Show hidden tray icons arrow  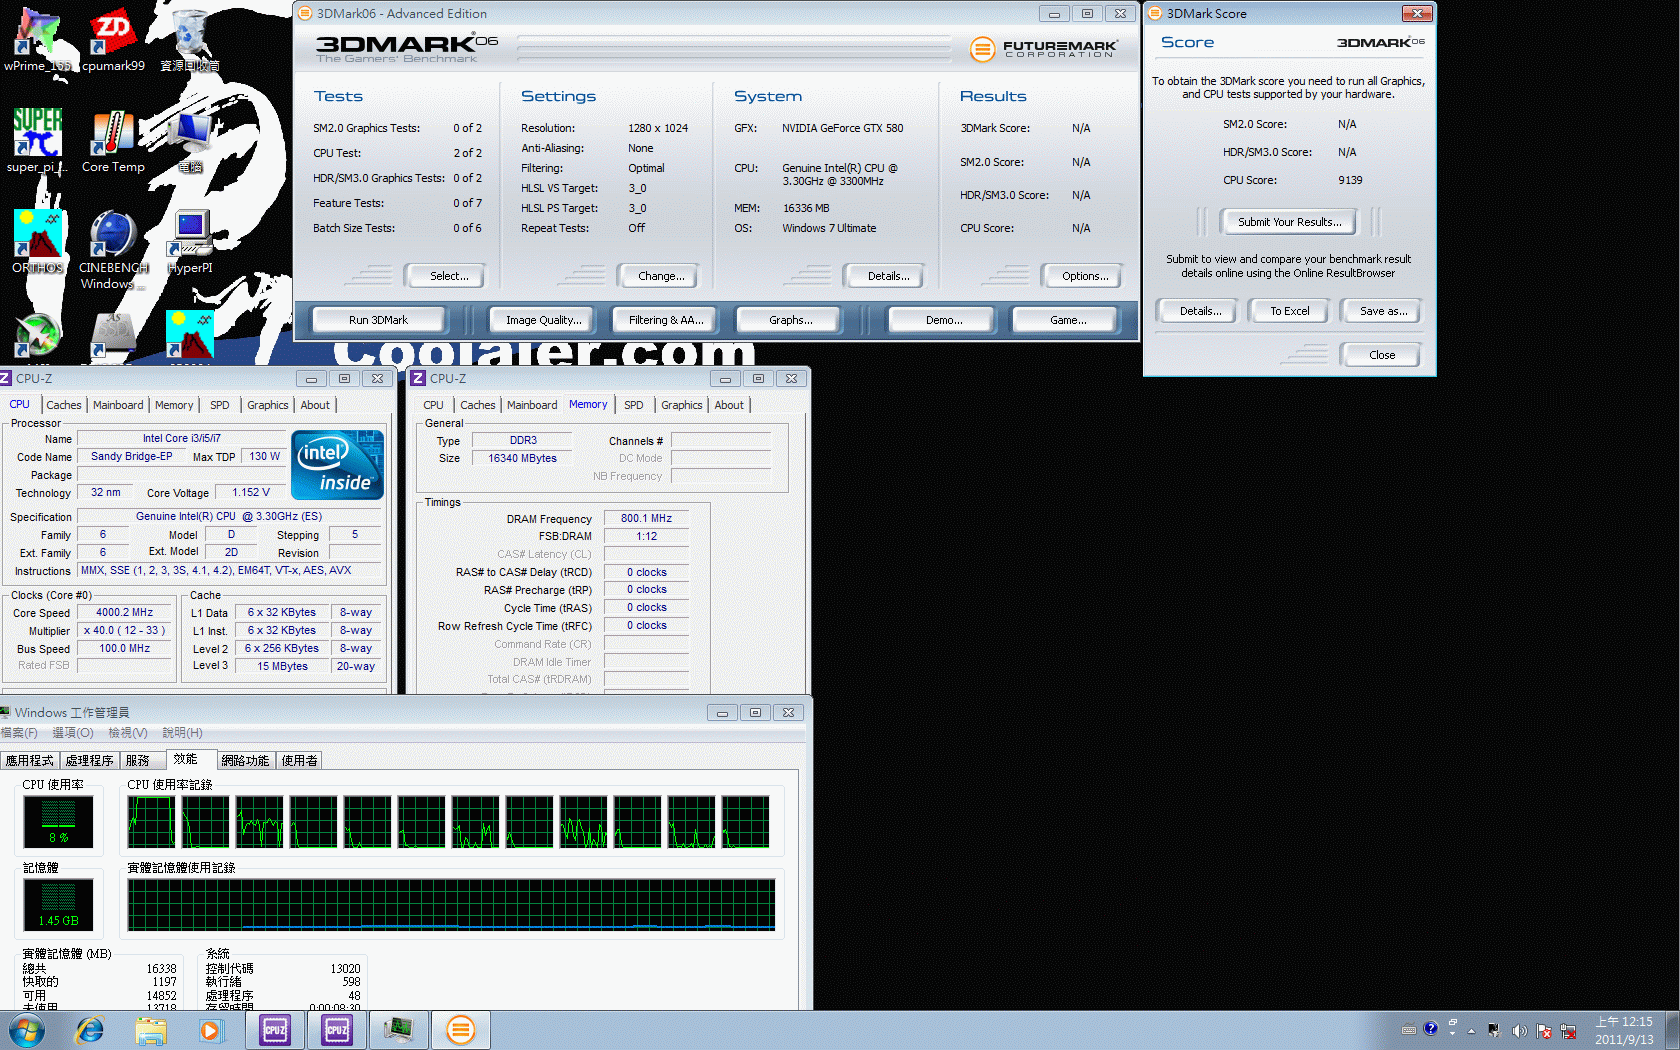[x=1471, y=1031]
